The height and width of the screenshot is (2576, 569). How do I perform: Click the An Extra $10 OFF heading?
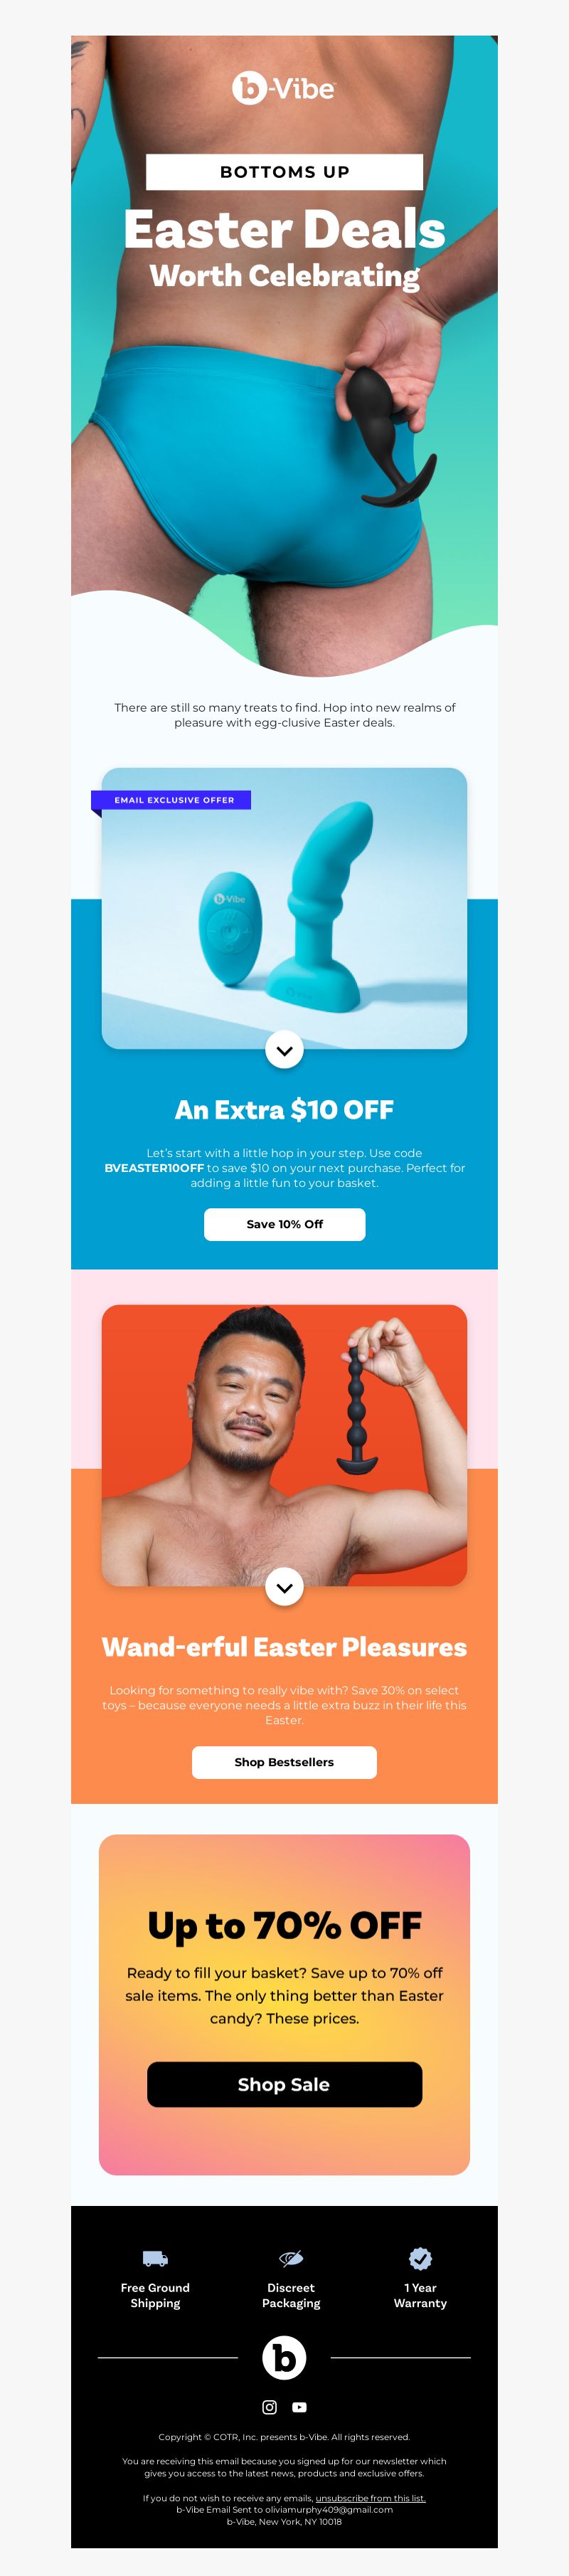tap(284, 1110)
